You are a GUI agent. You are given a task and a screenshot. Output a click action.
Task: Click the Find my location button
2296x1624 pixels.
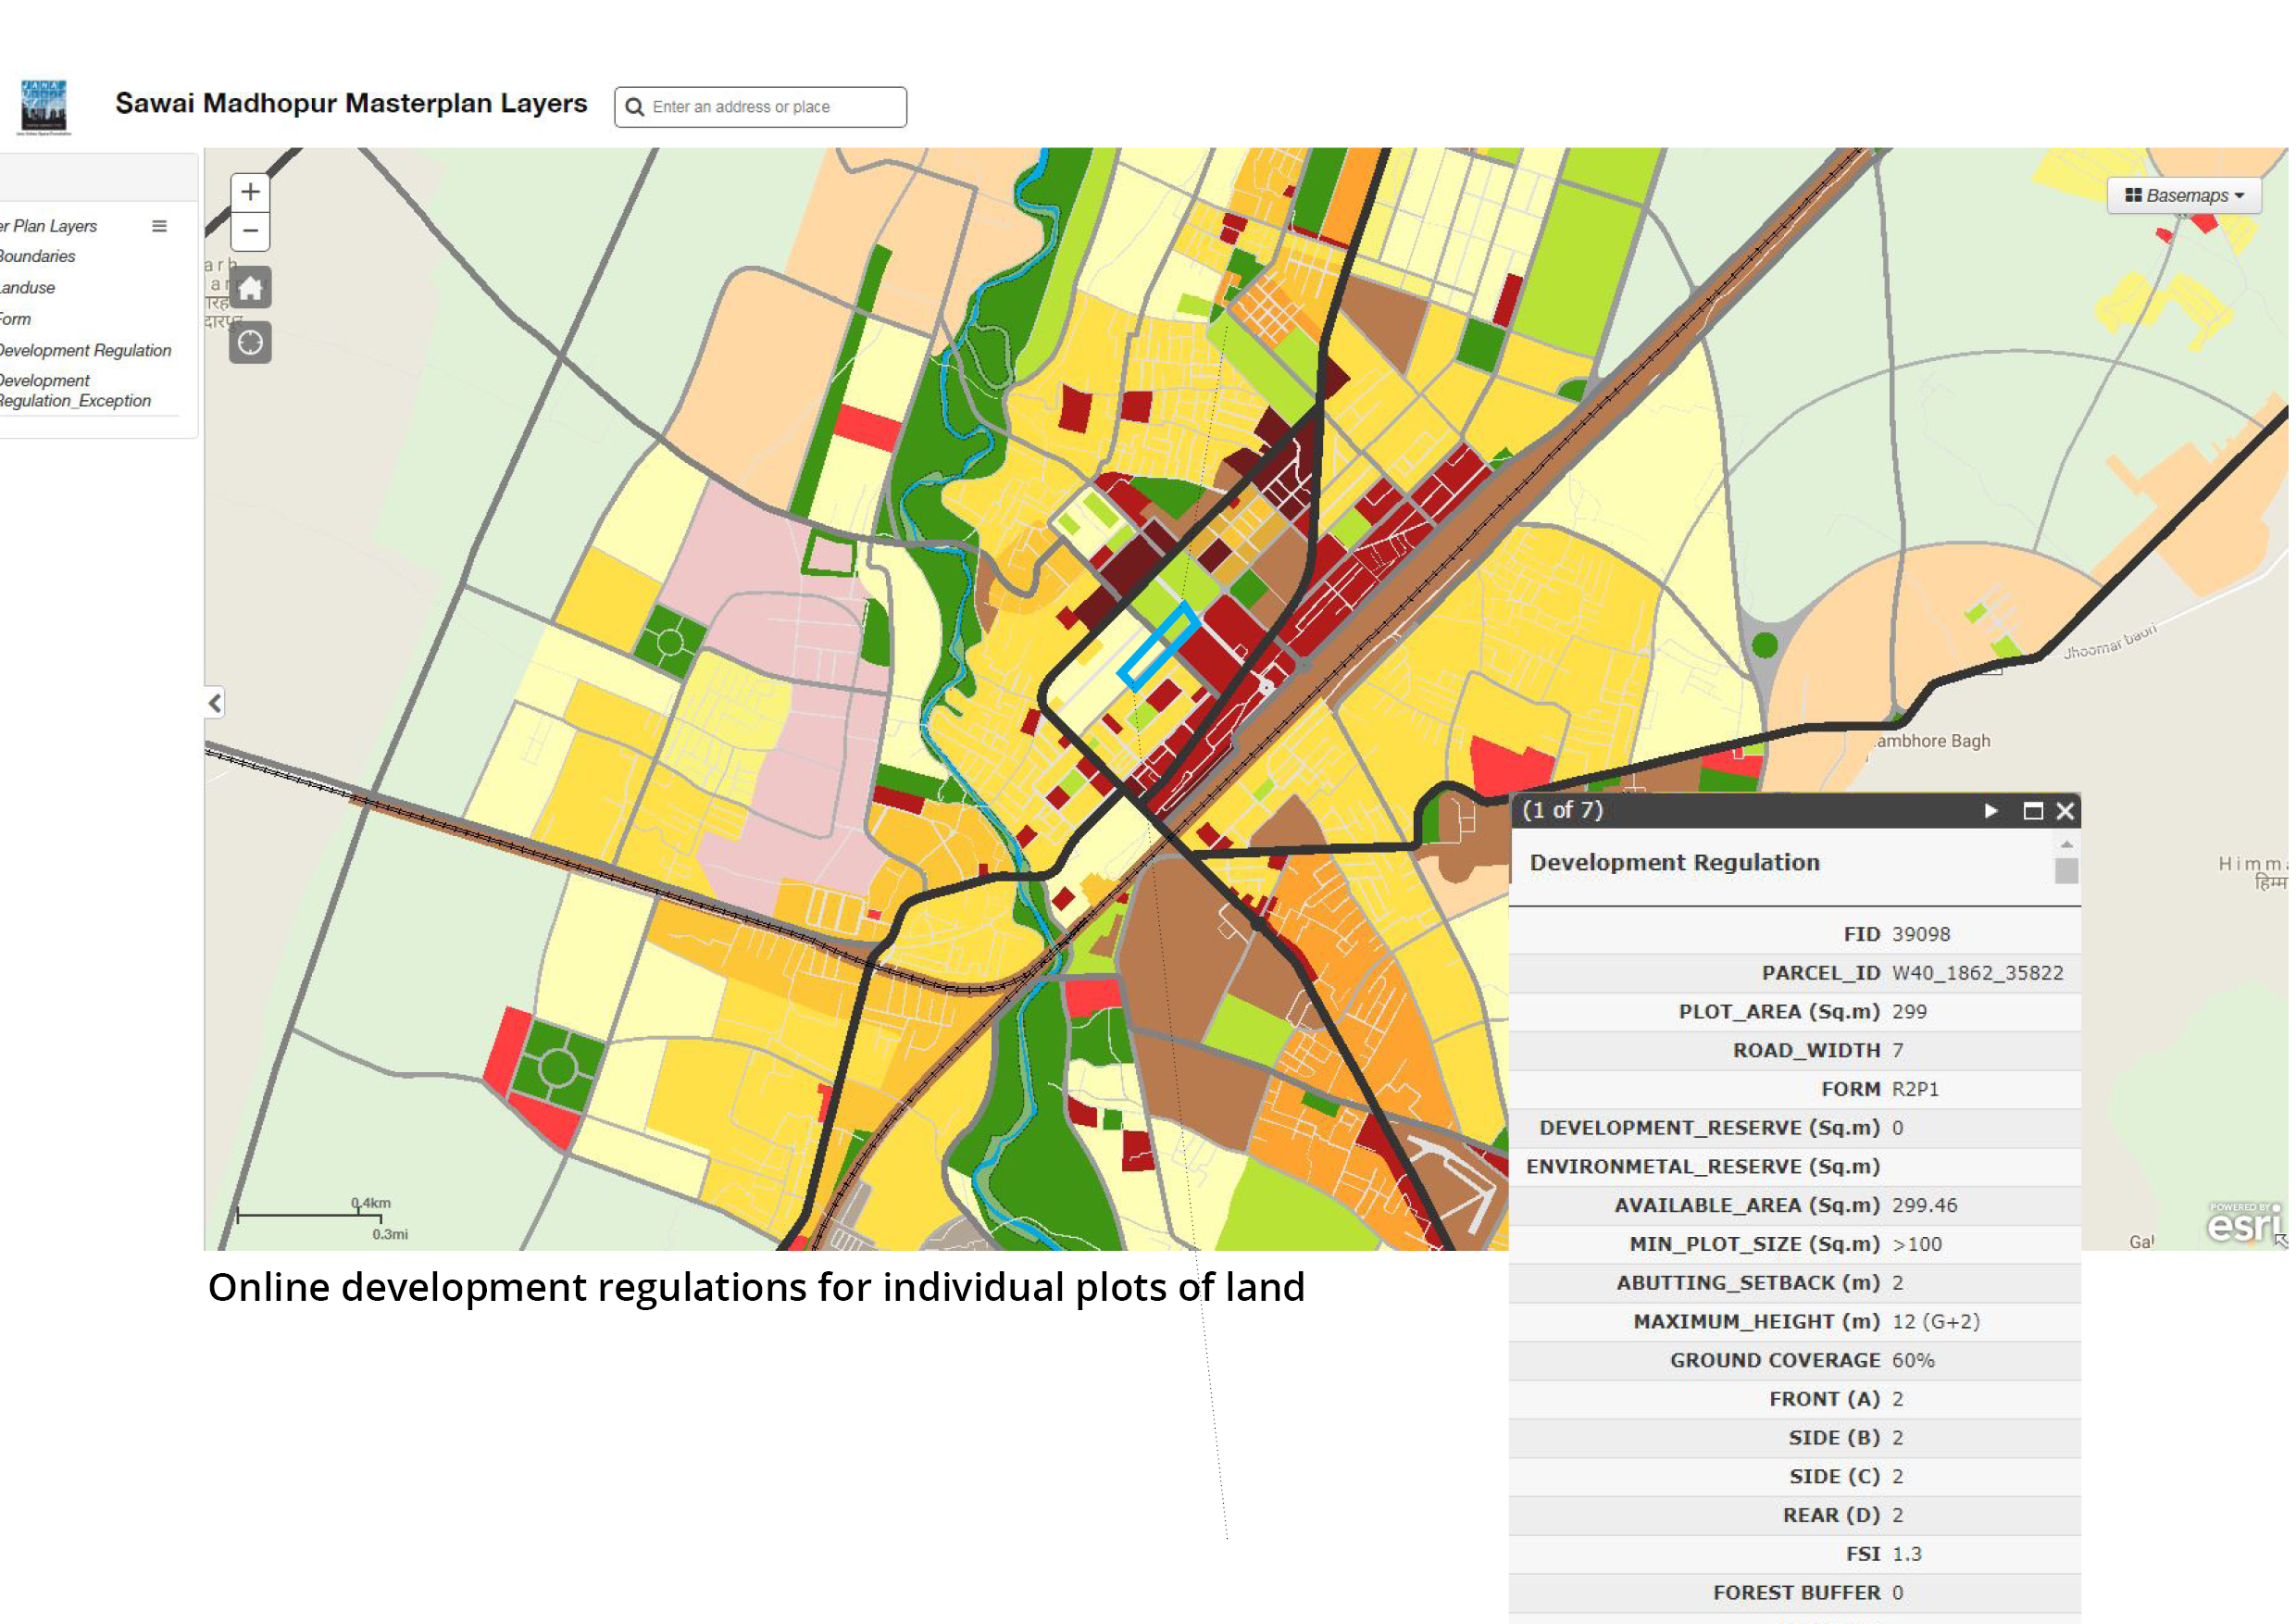tap(250, 343)
